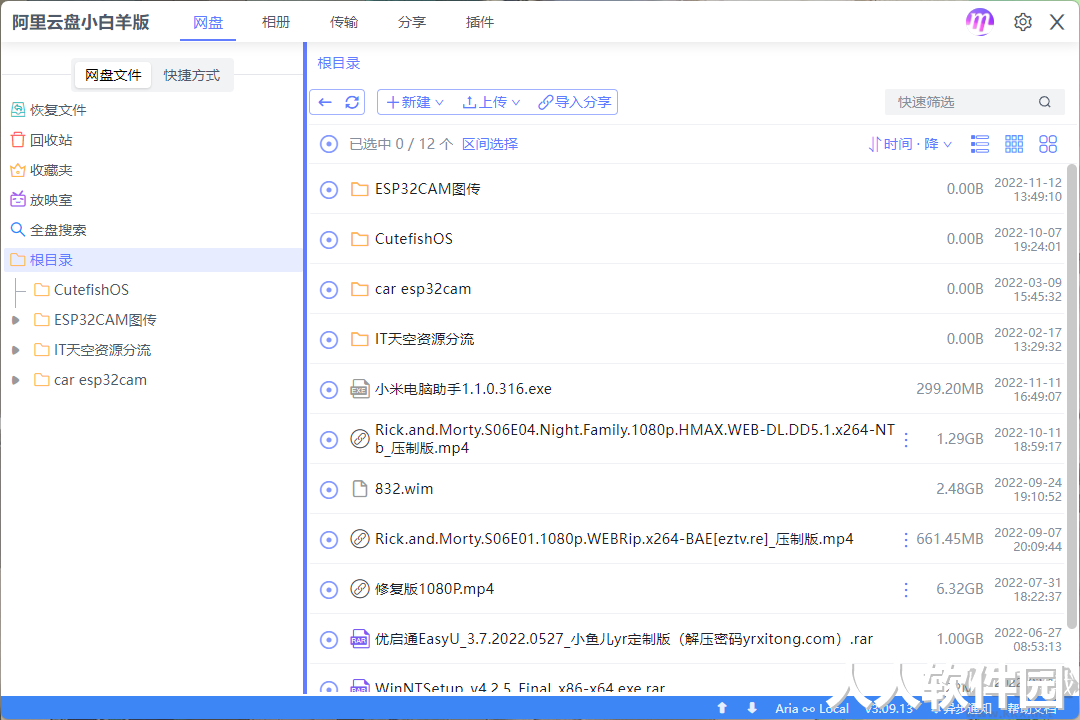
Task: Switch to the 网盘 tab
Action: click(208, 23)
